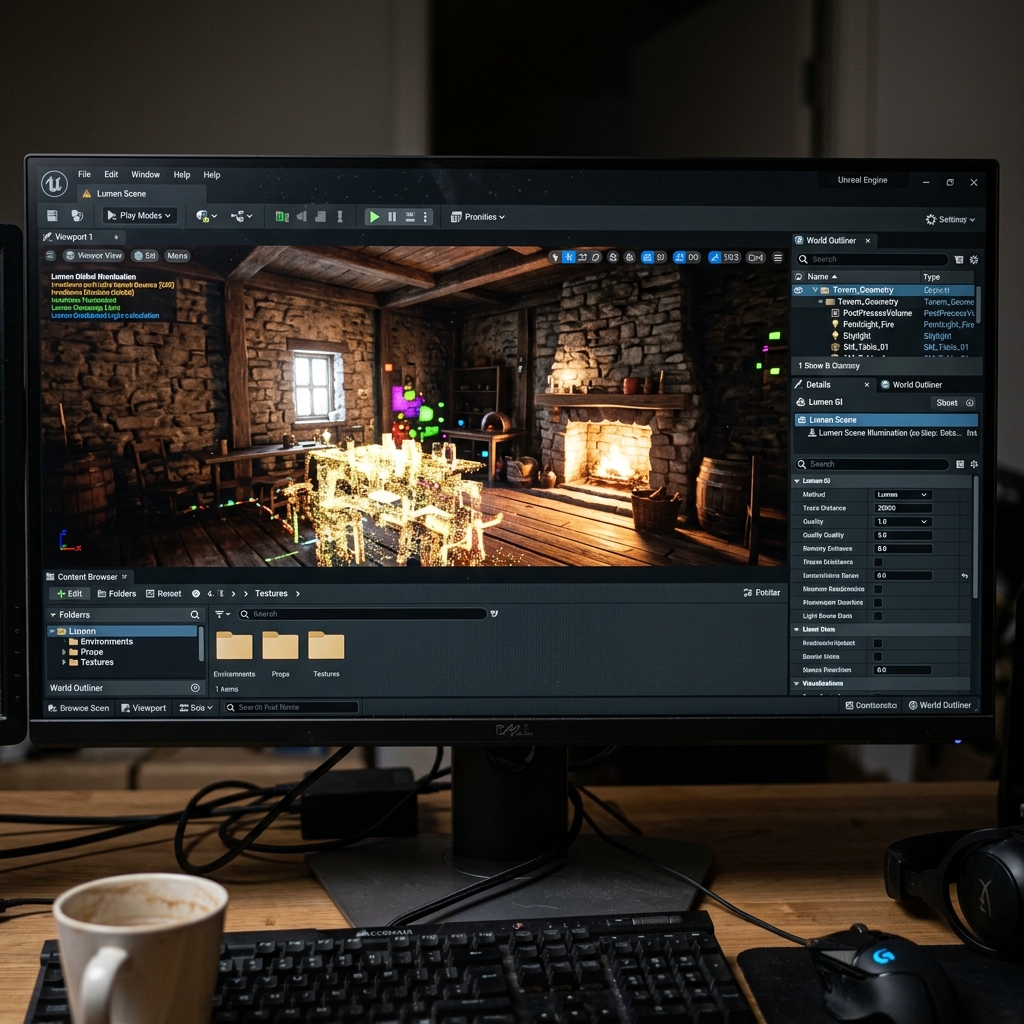Collapse the Folderrs section arrow
Image resolution: width=1024 pixels, height=1024 pixels.
53,615
